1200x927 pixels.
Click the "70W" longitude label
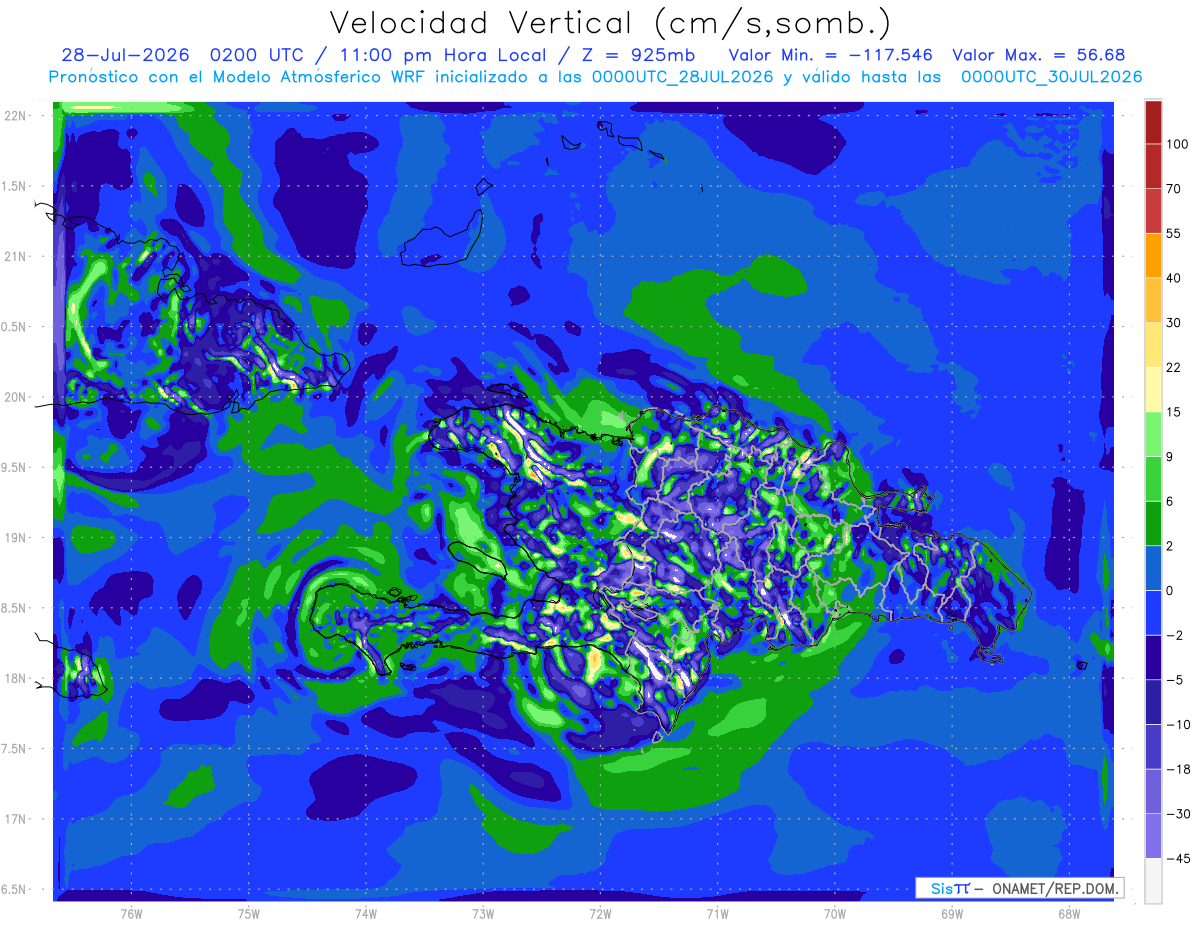pos(834,913)
